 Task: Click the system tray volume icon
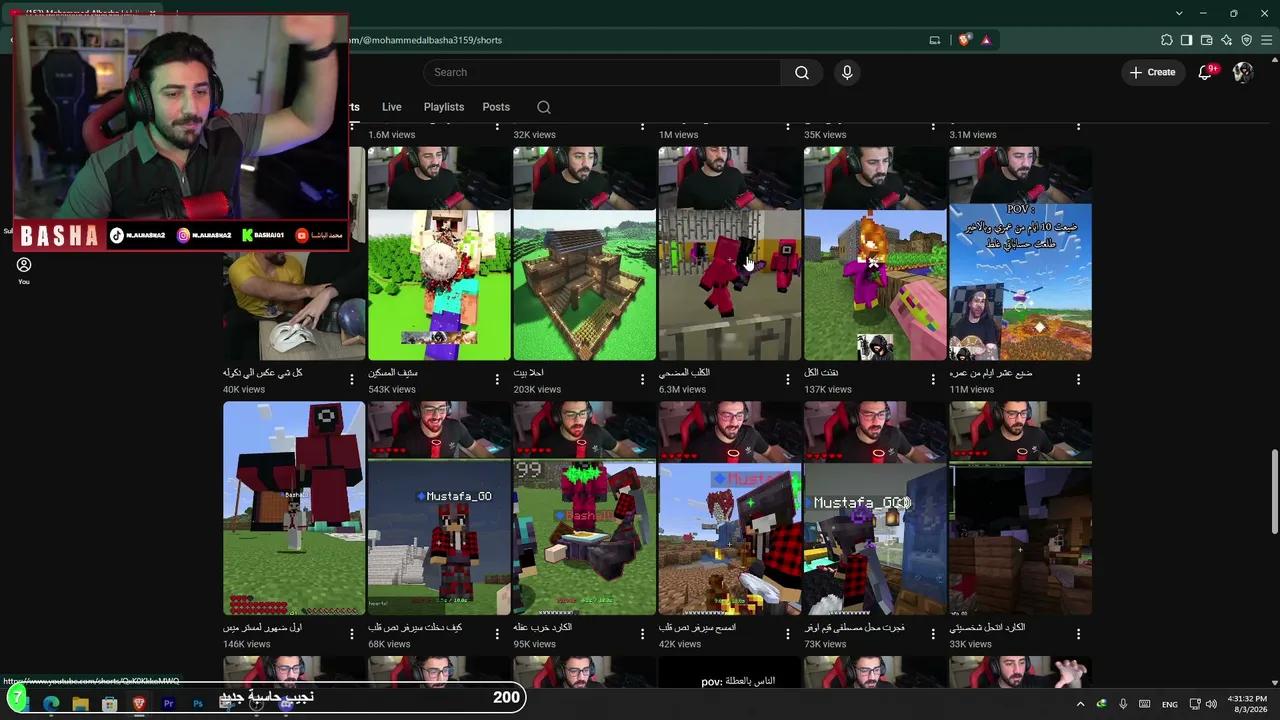coord(1211,704)
